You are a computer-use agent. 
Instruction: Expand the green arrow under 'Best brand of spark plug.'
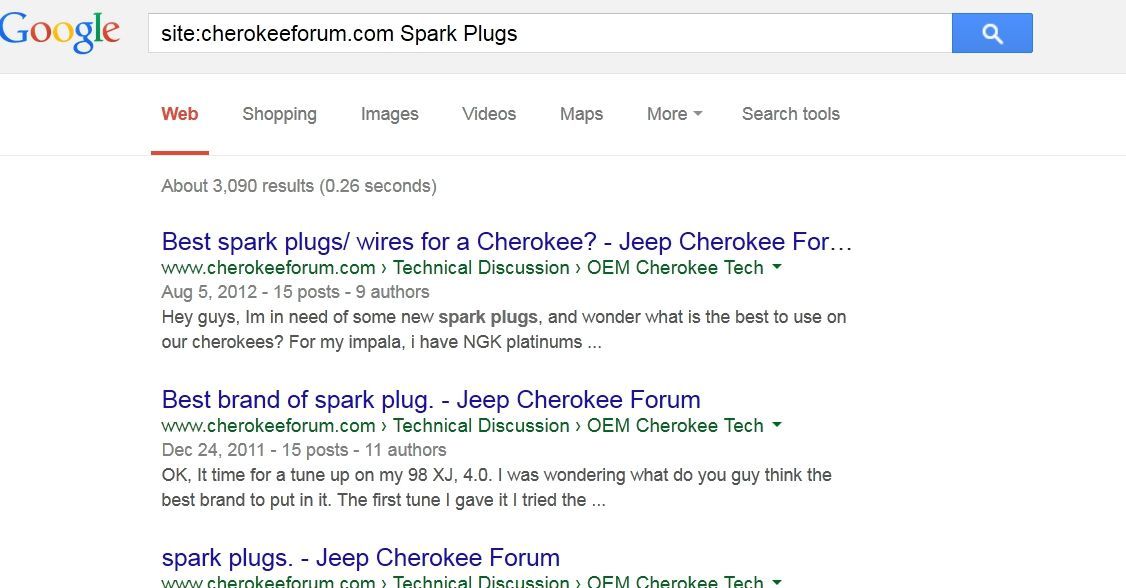tap(777, 426)
